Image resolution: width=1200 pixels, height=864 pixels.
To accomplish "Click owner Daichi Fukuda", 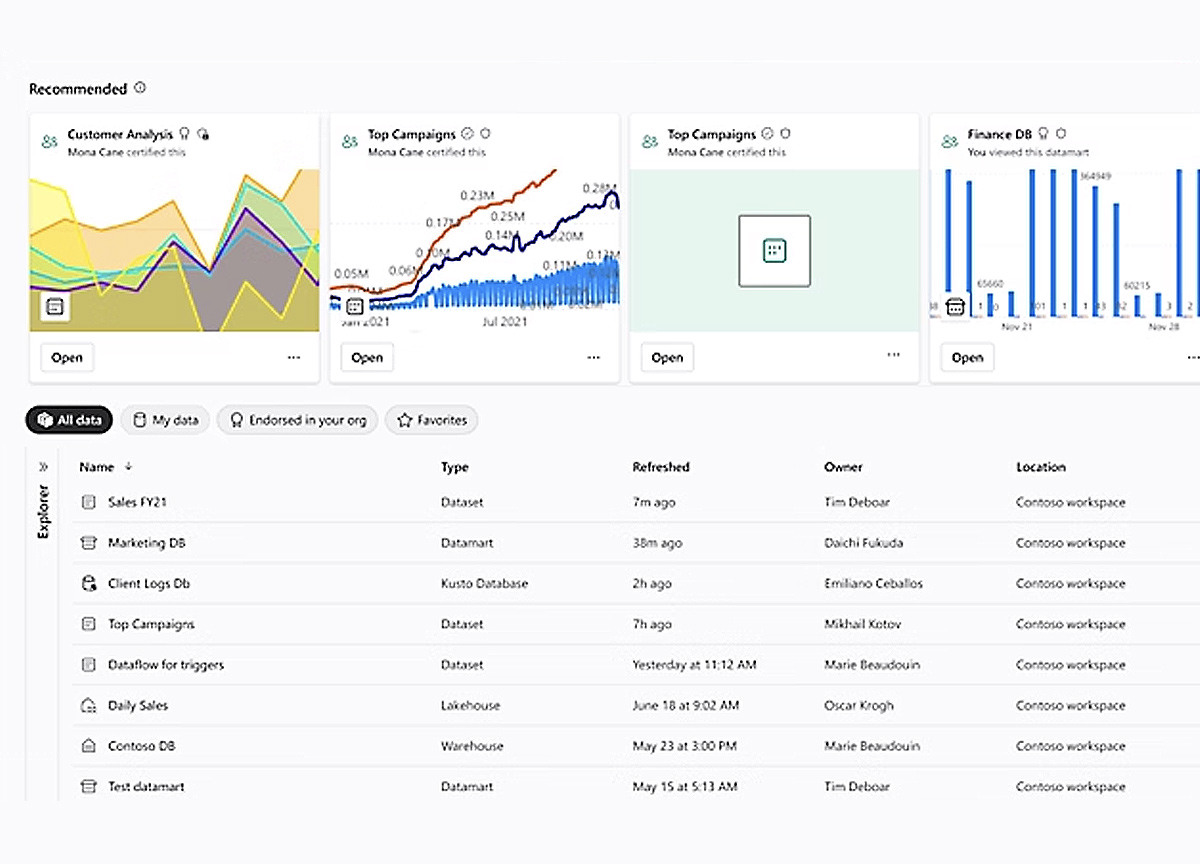I will point(863,543).
